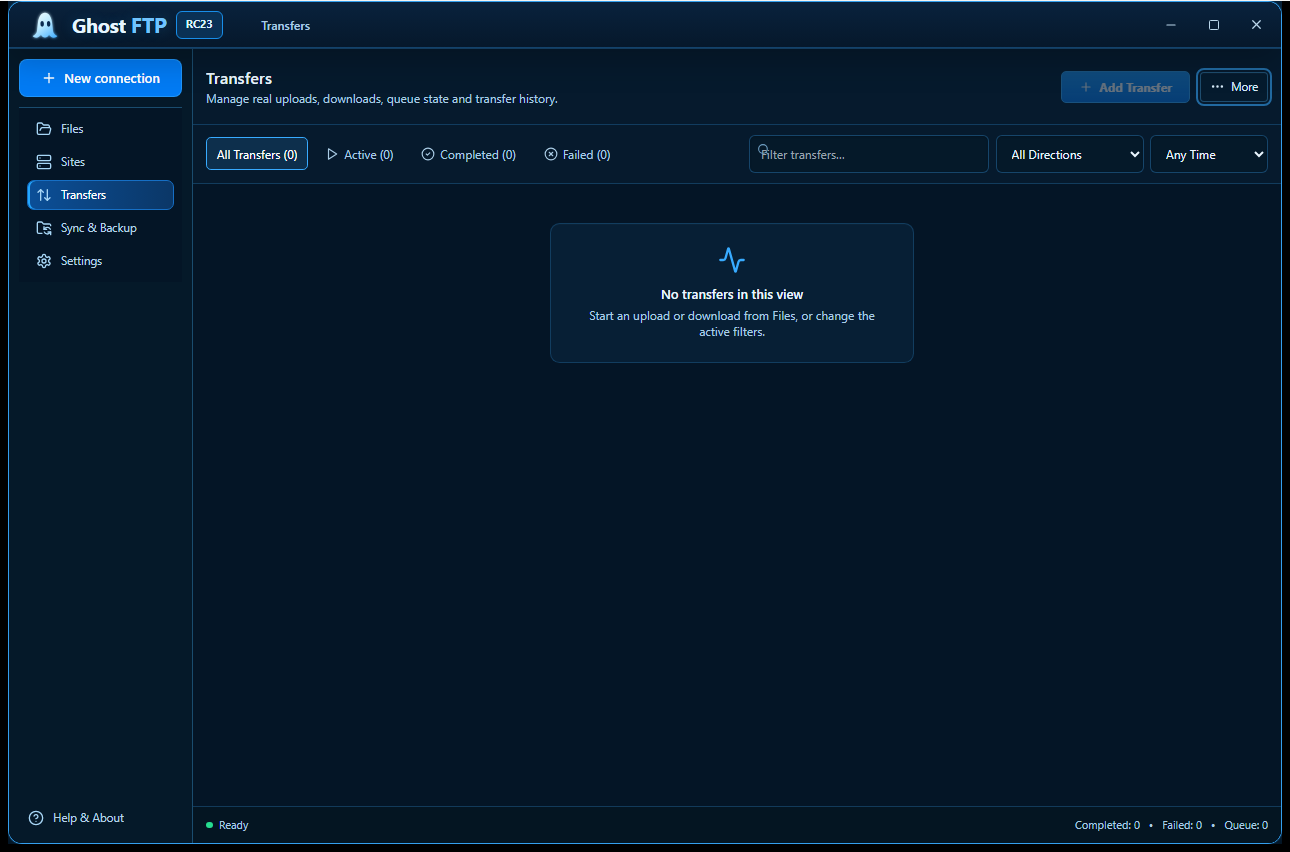
Task: Click the Ready status text
Action: [x=234, y=825]
